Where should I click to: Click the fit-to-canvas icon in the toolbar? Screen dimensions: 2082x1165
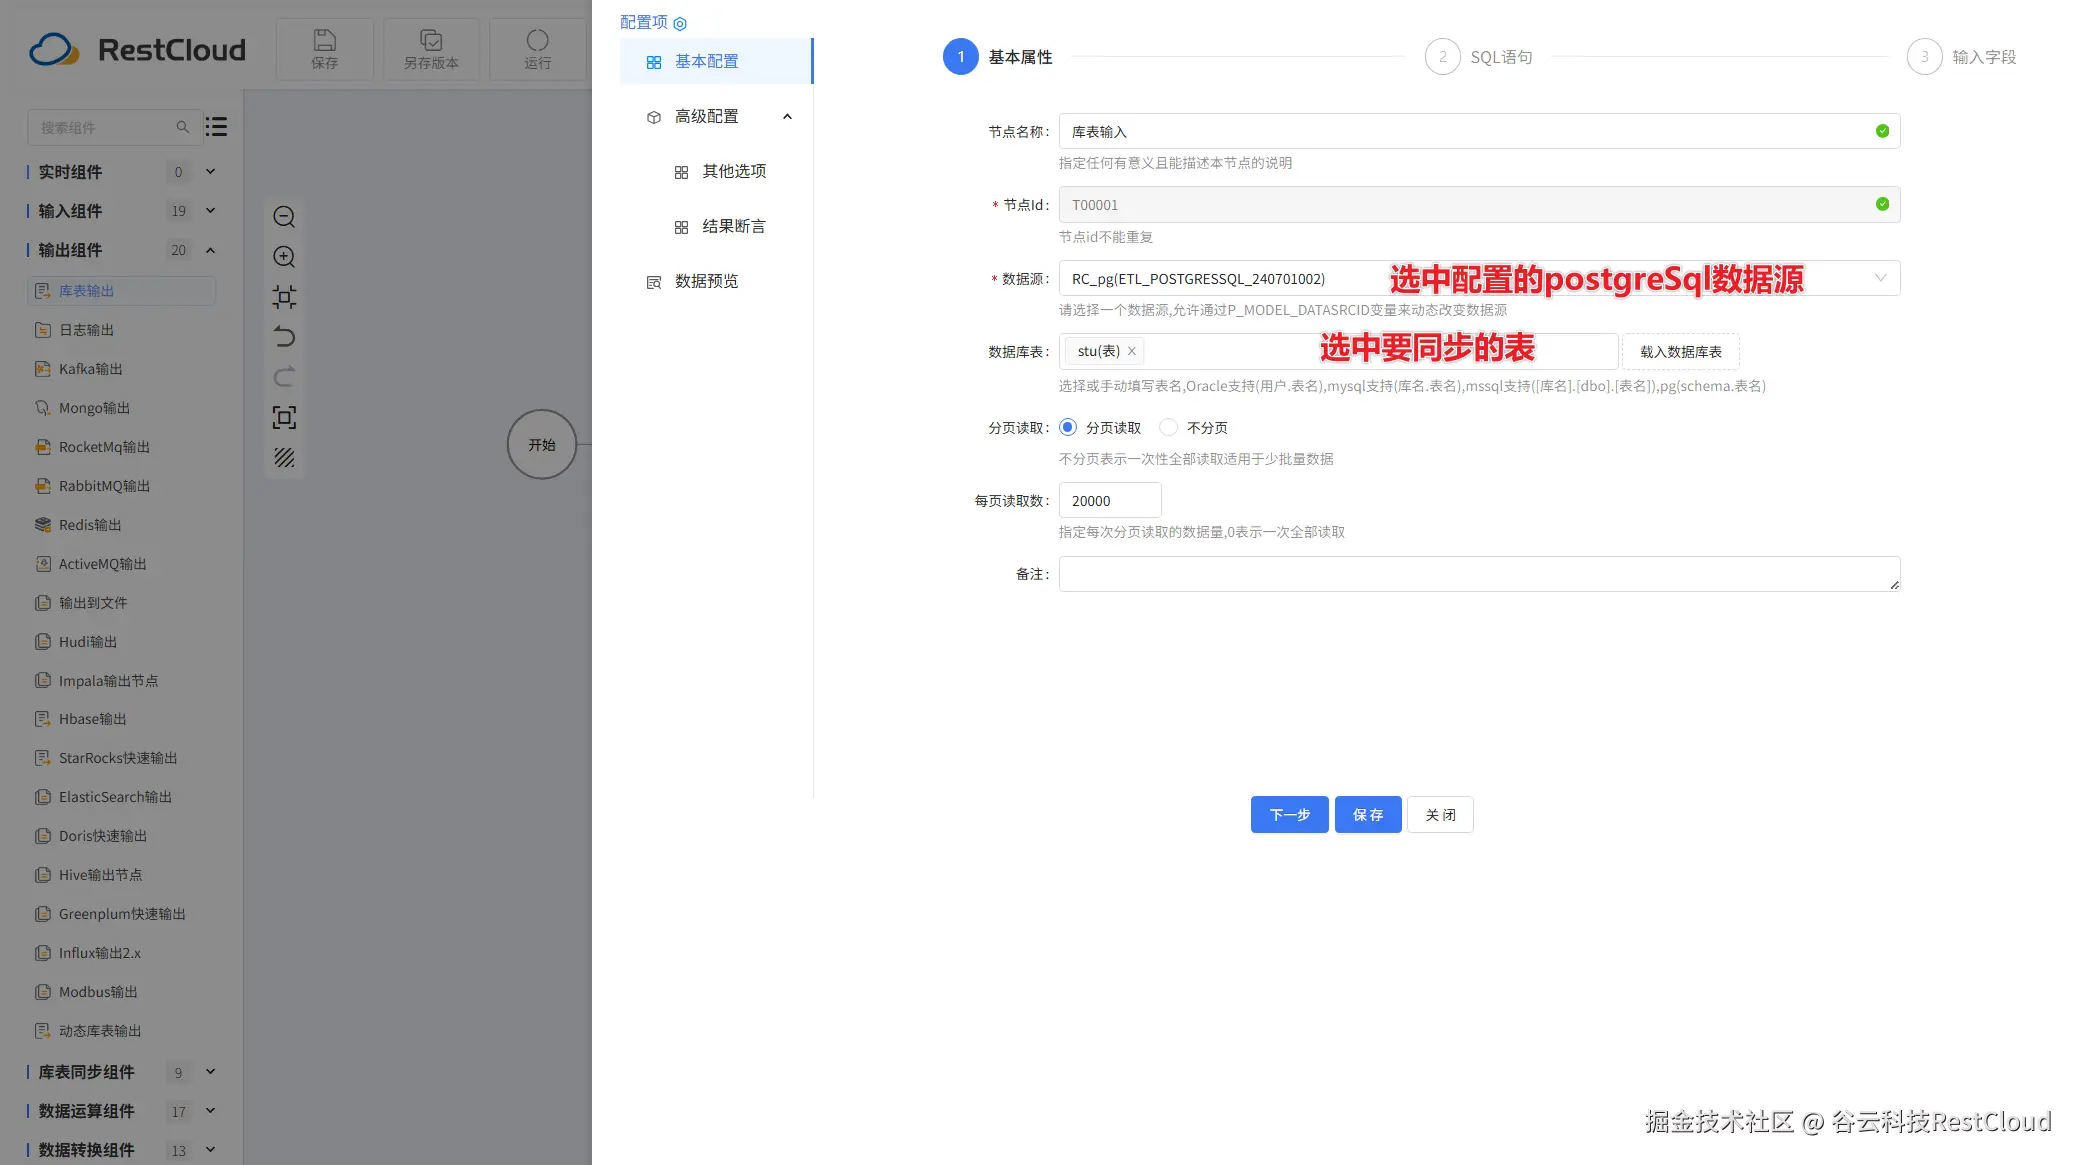pyautogui.click(x=284, y=297)
